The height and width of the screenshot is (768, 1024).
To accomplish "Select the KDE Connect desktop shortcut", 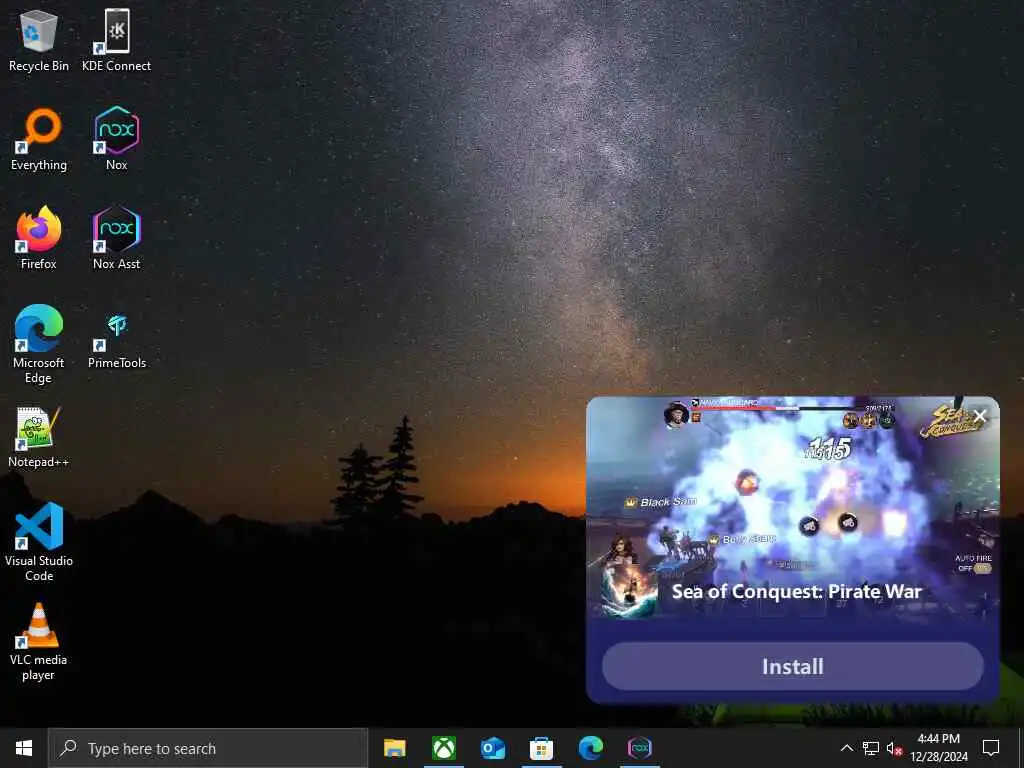I will pyautogui.click(x=116, y=40).
